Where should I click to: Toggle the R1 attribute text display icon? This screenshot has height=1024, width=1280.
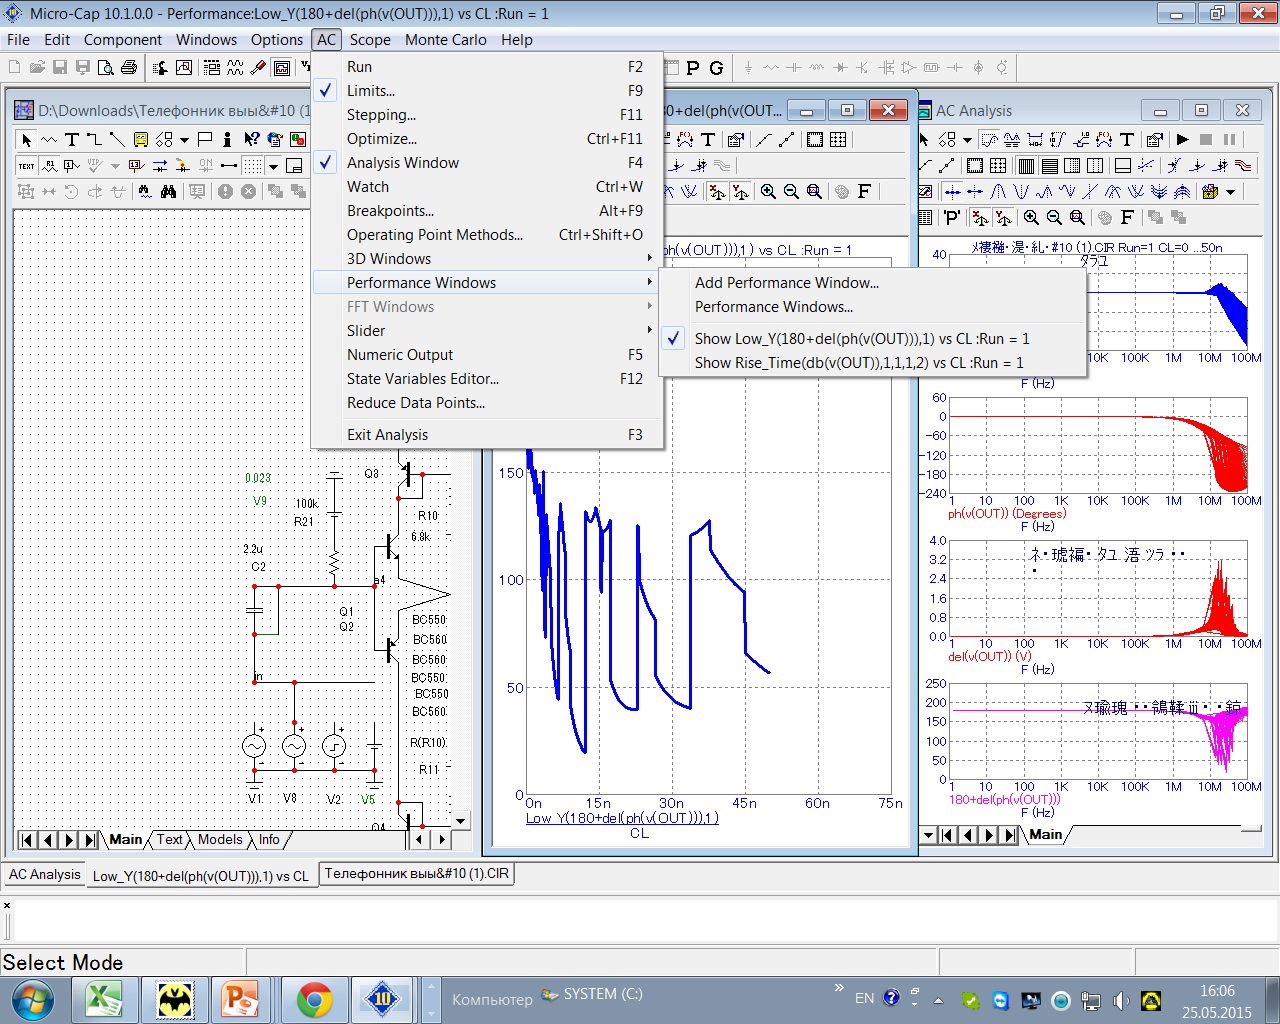49,165
